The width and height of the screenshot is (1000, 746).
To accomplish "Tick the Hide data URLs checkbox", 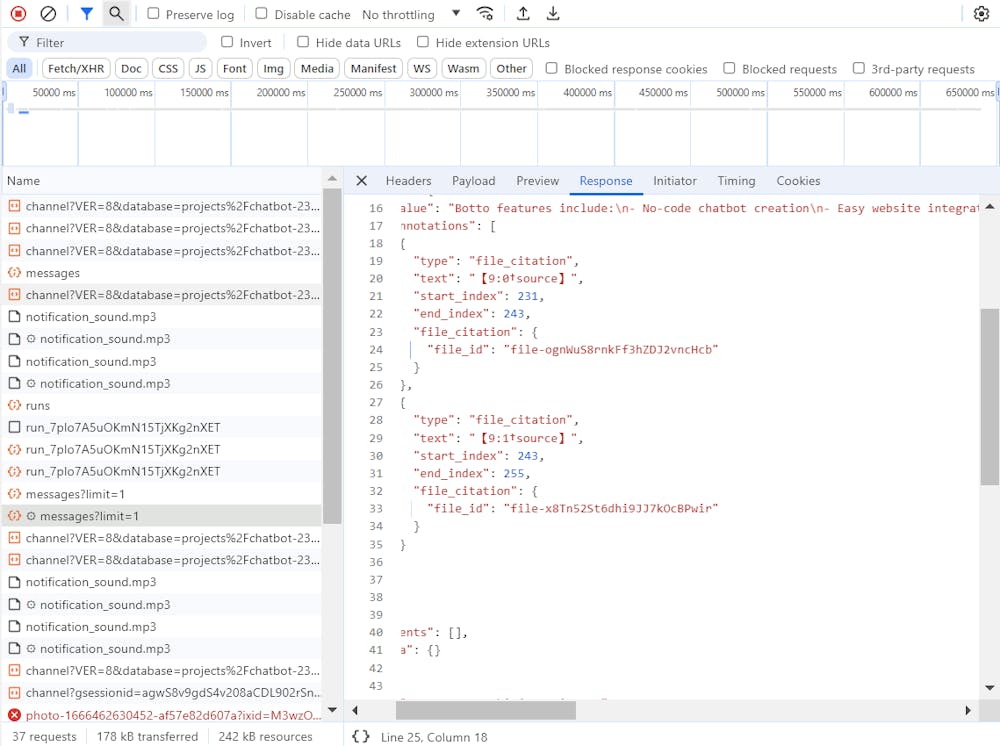I will pos(303,42).
